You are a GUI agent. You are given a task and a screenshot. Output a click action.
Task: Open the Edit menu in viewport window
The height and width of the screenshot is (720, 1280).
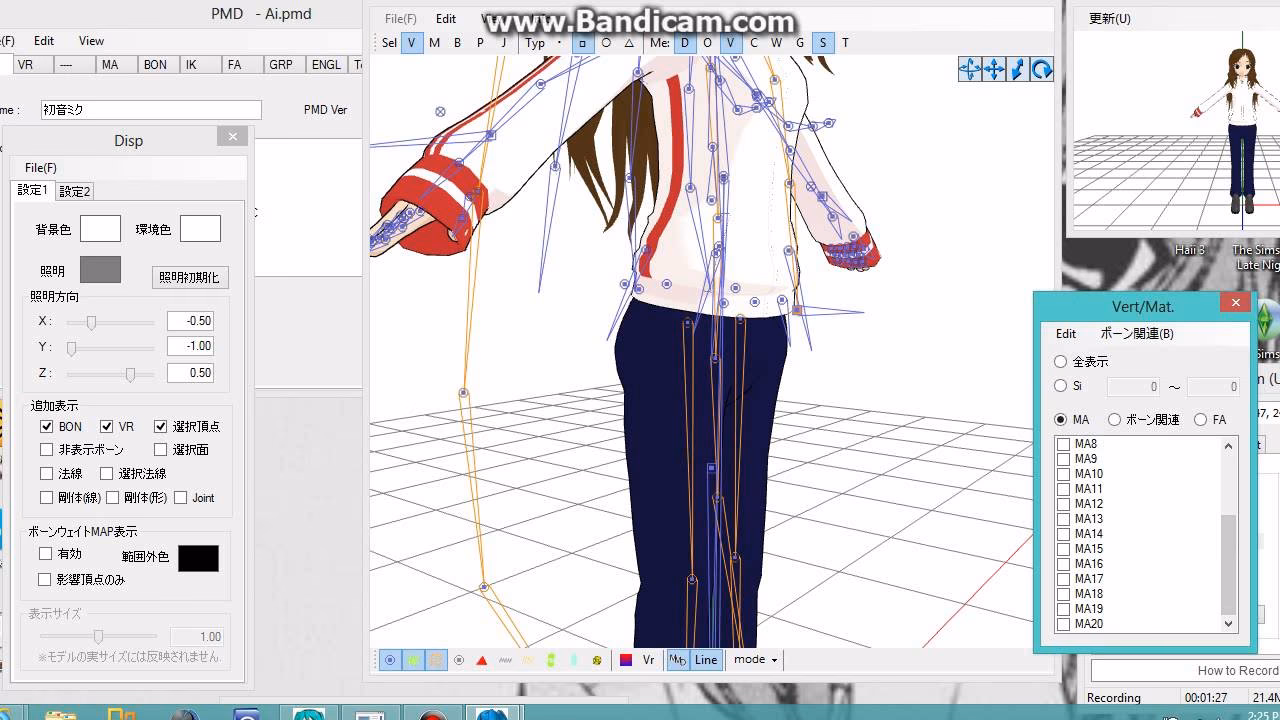pyautogui.click(x=446, y=19)
